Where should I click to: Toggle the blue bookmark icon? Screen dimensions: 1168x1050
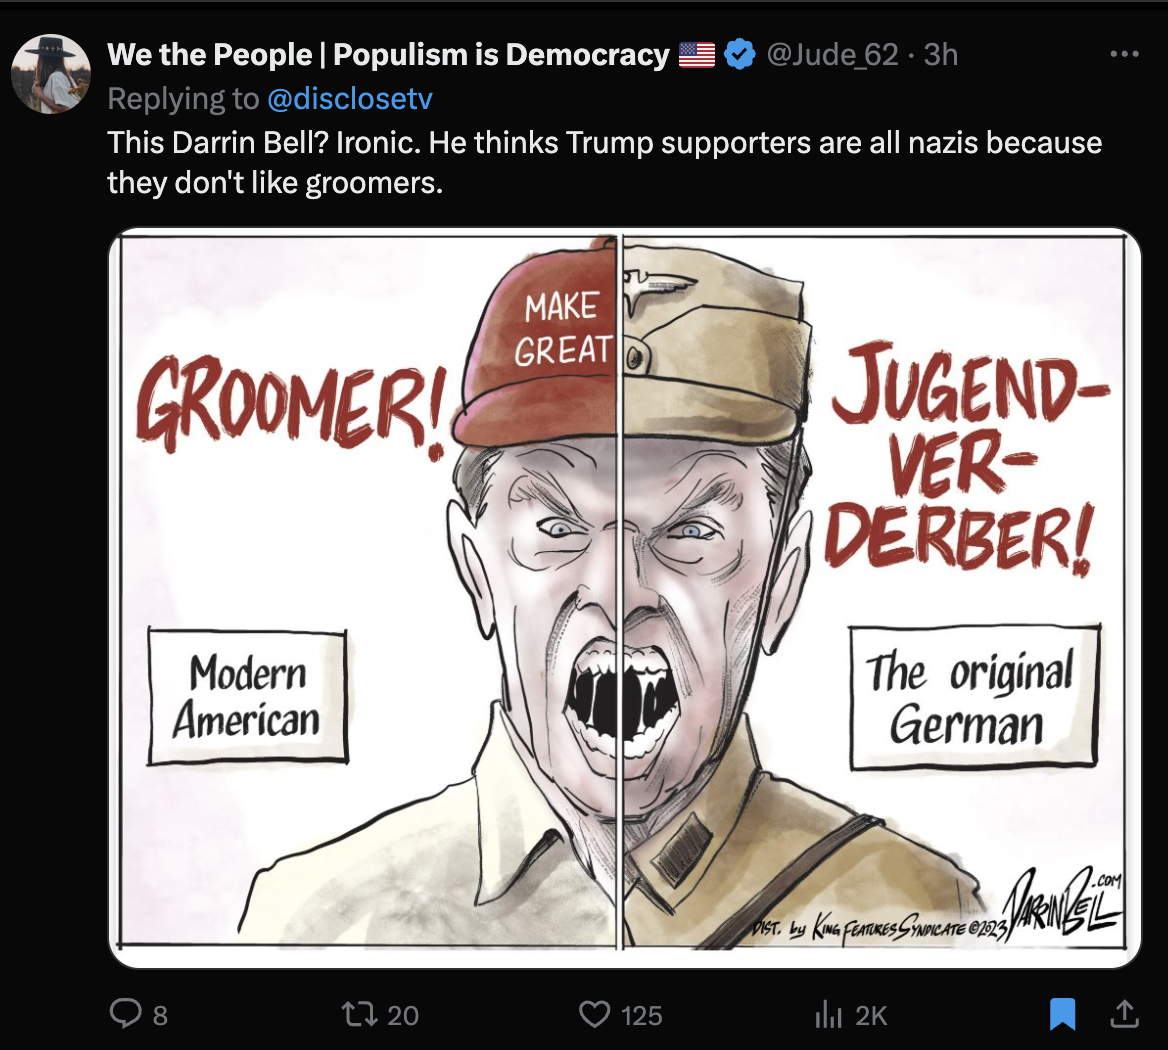pos(1063,1014)
